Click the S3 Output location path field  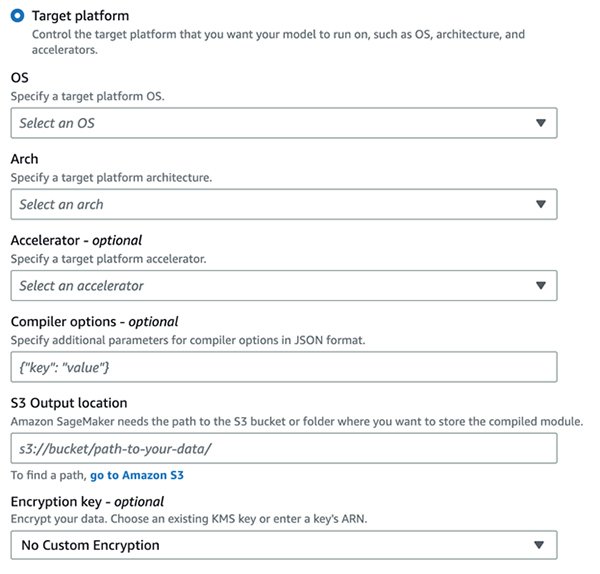click(283, 449)
